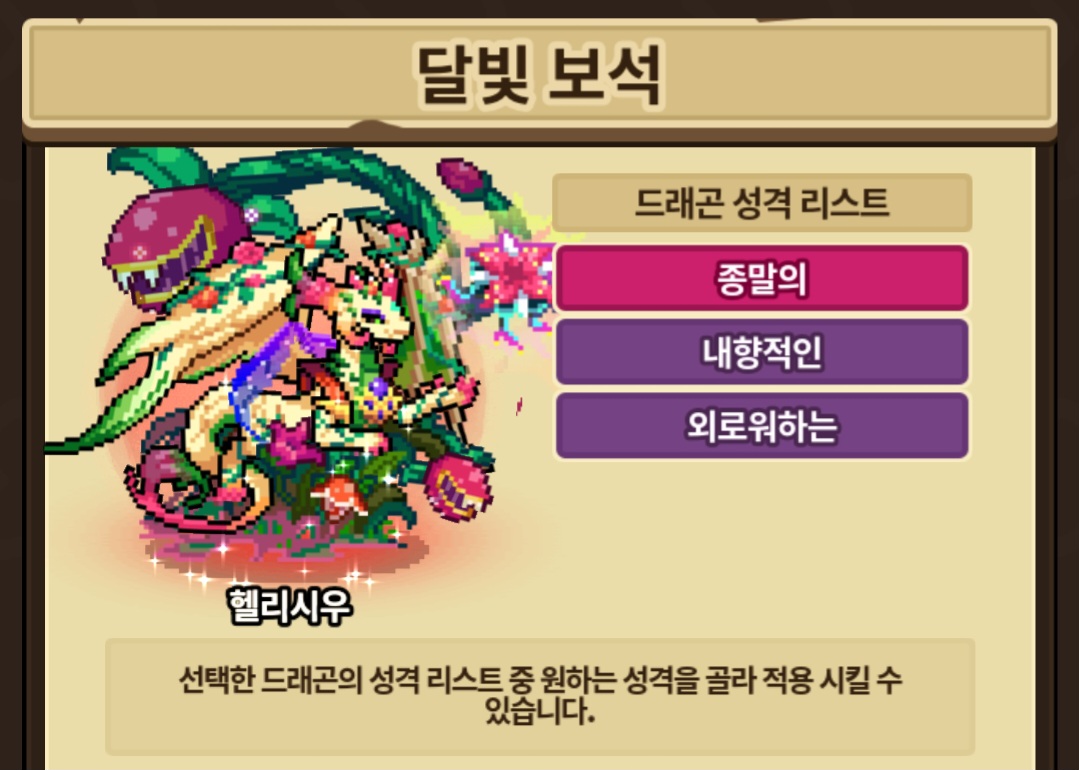
Task: Click the personality description text box
Action: point(540,696)
